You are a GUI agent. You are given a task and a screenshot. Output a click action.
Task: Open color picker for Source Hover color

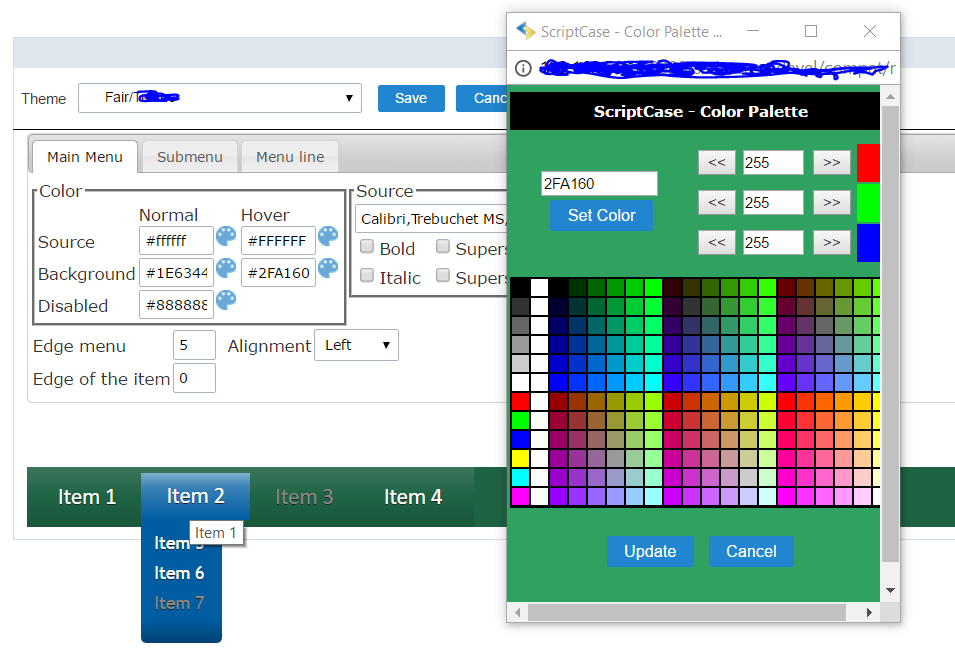[x=328, y=236]
